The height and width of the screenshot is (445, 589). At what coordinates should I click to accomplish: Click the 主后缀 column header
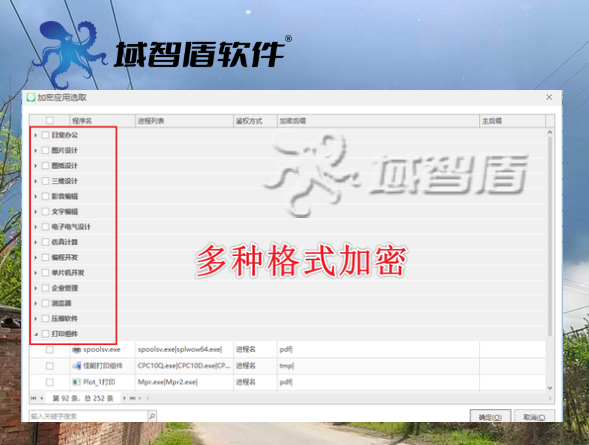point(512,121)
